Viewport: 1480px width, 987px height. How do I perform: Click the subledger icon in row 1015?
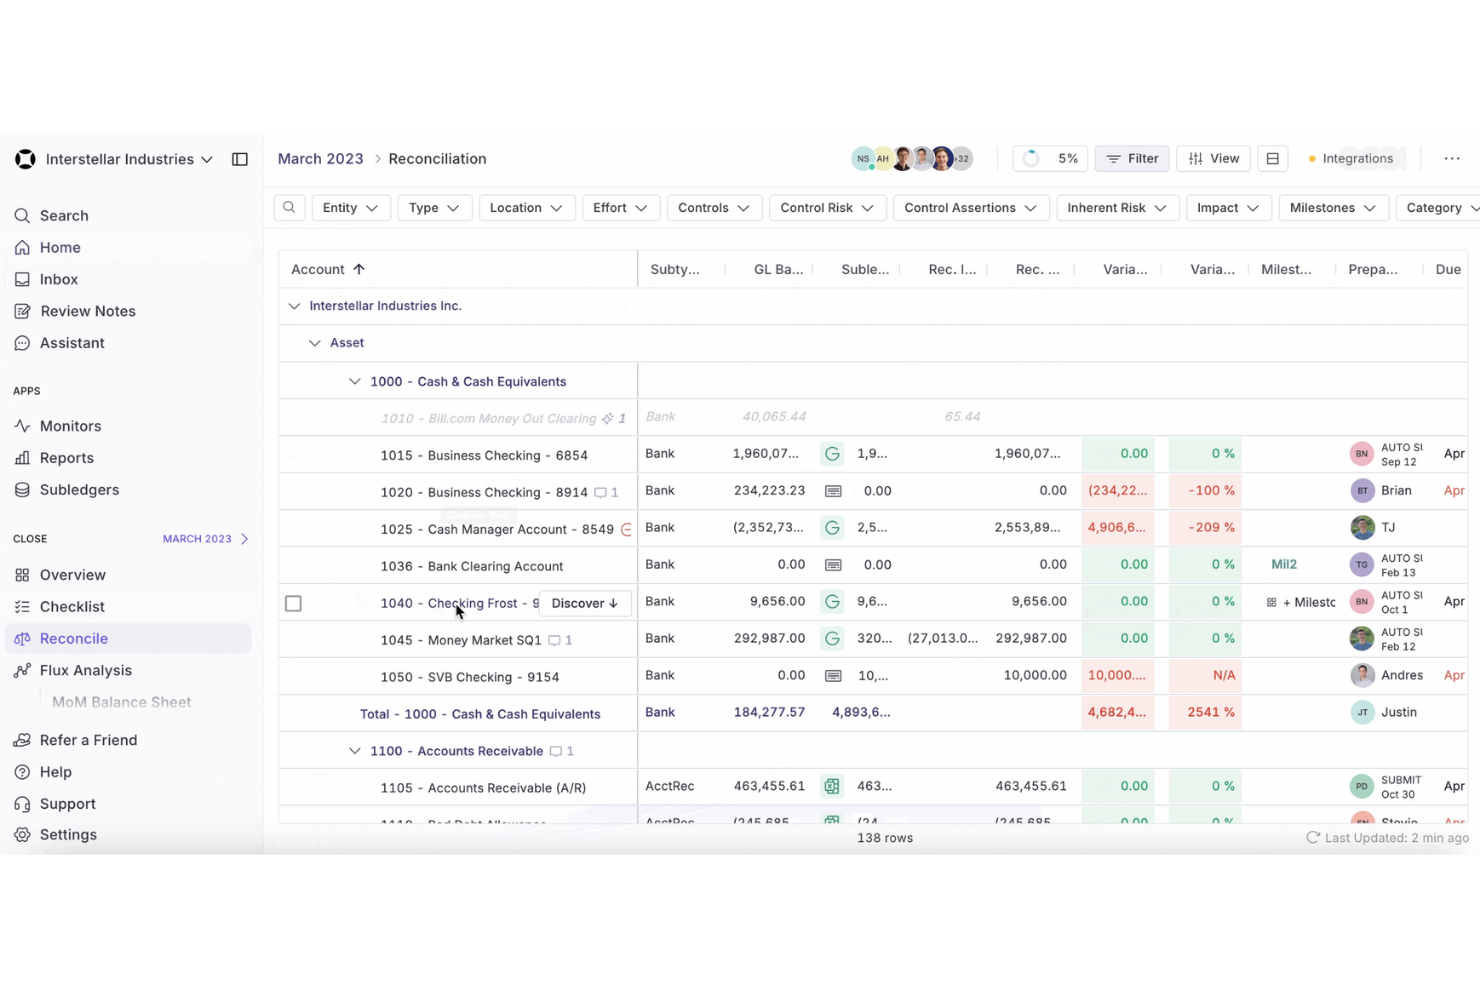point(832,454)
